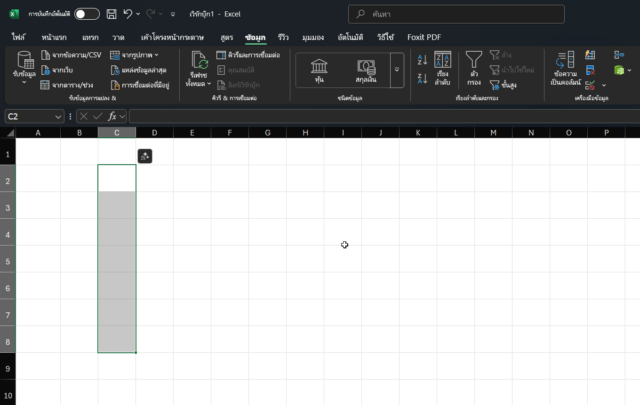Open the custom Sort dialog

tap(442, 68)
